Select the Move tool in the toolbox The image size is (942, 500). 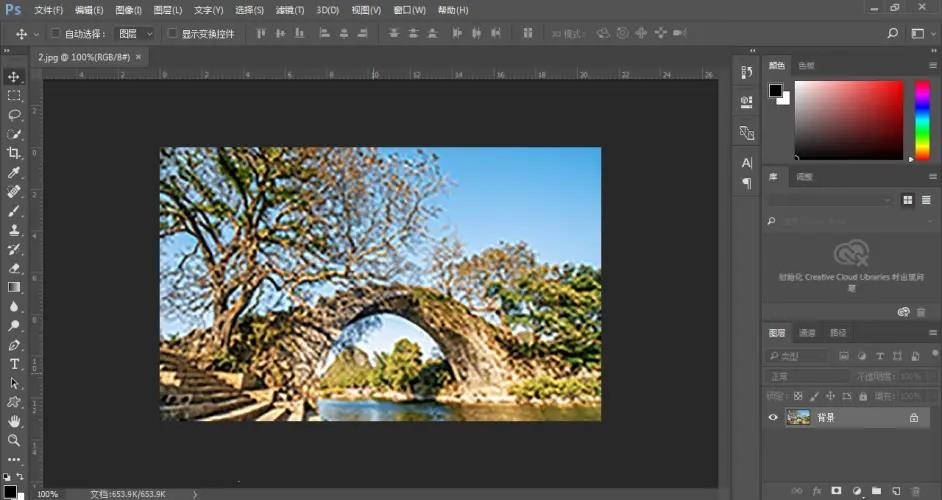click(14, 77)
